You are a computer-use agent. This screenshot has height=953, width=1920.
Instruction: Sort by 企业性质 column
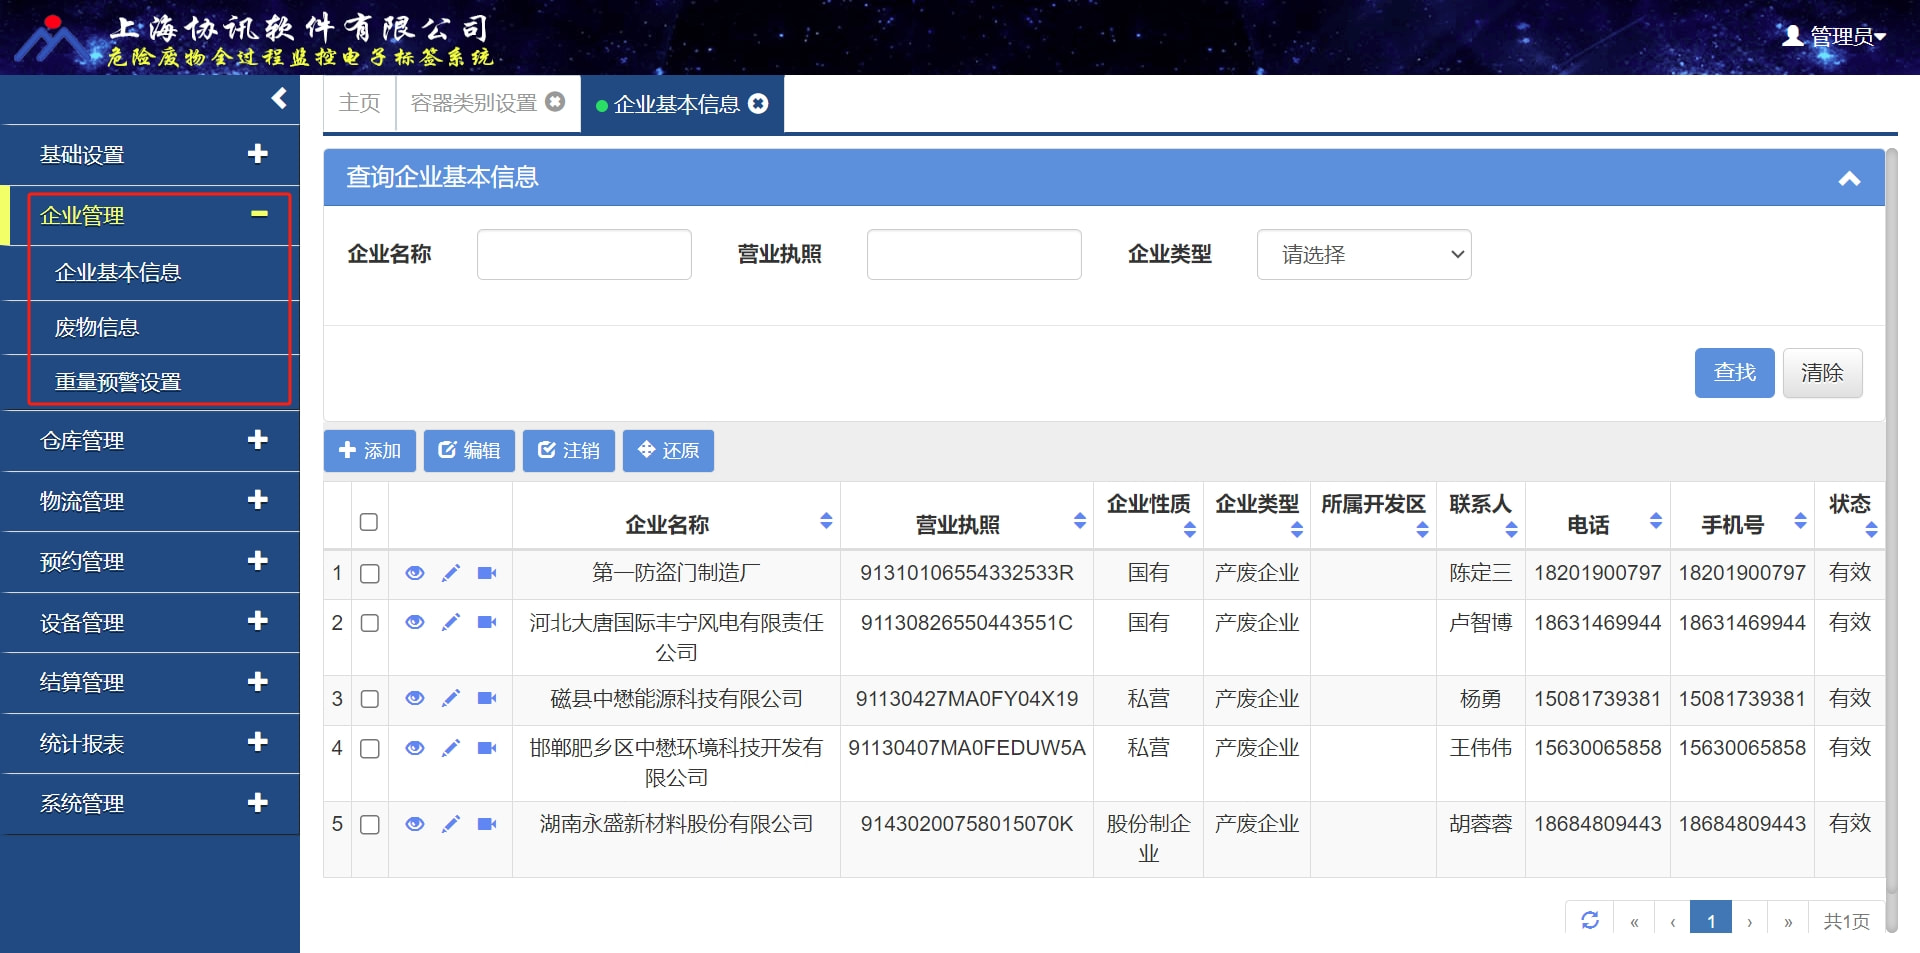1190,530
